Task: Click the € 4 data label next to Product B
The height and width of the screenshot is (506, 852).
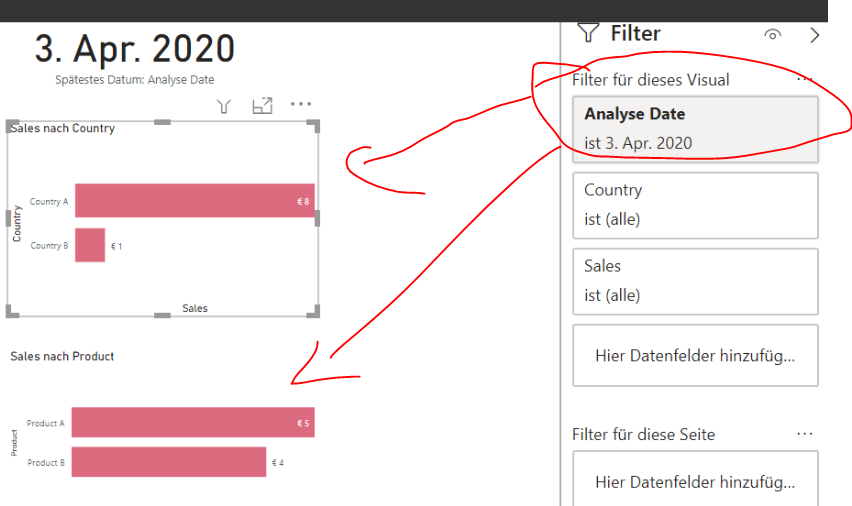Action: coord(278,463)
